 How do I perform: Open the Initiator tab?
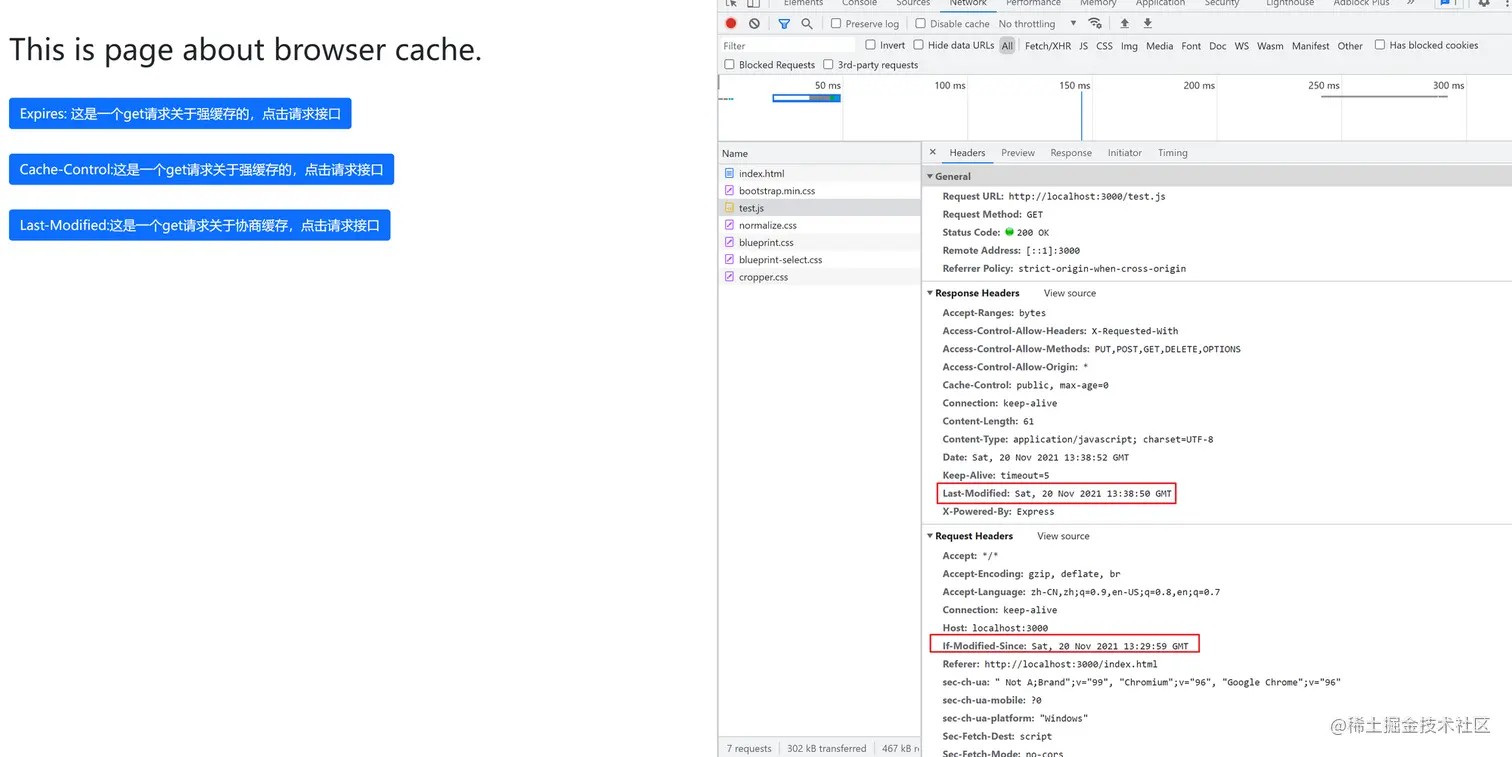click(1125, 153)
